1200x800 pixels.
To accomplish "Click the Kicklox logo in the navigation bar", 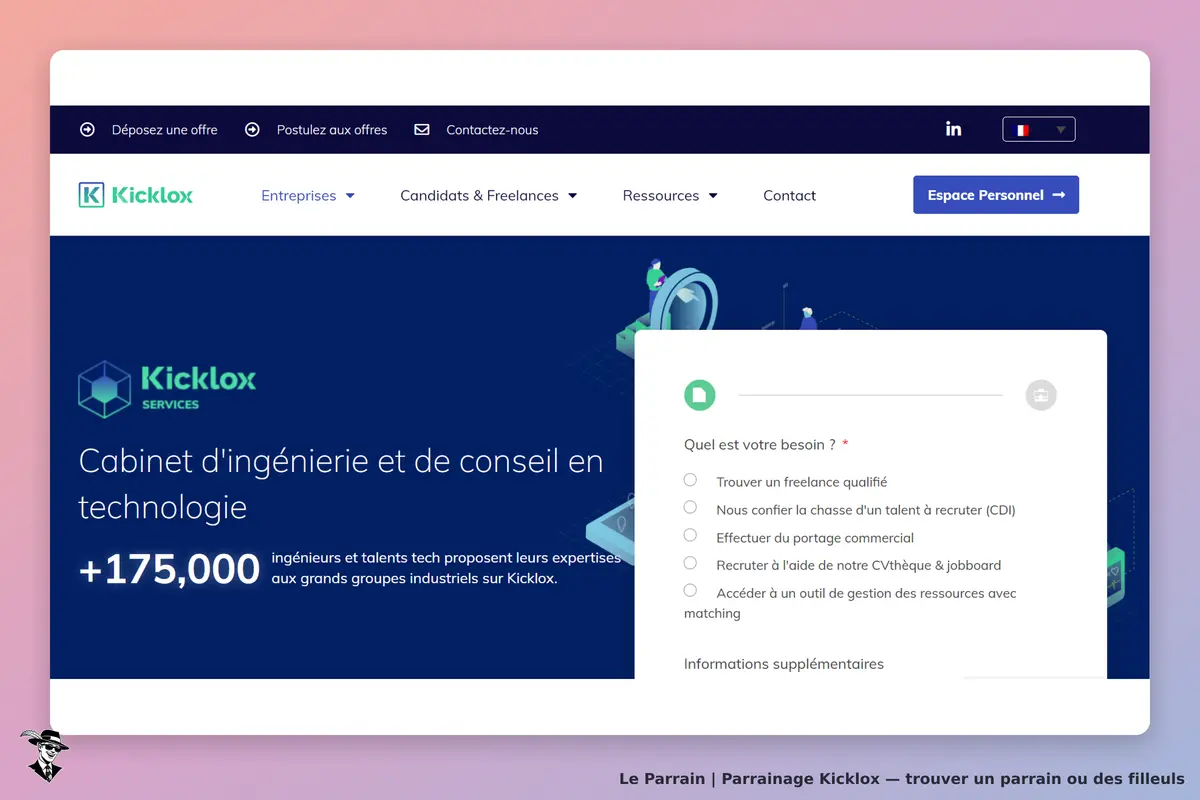I will point(136,195).
